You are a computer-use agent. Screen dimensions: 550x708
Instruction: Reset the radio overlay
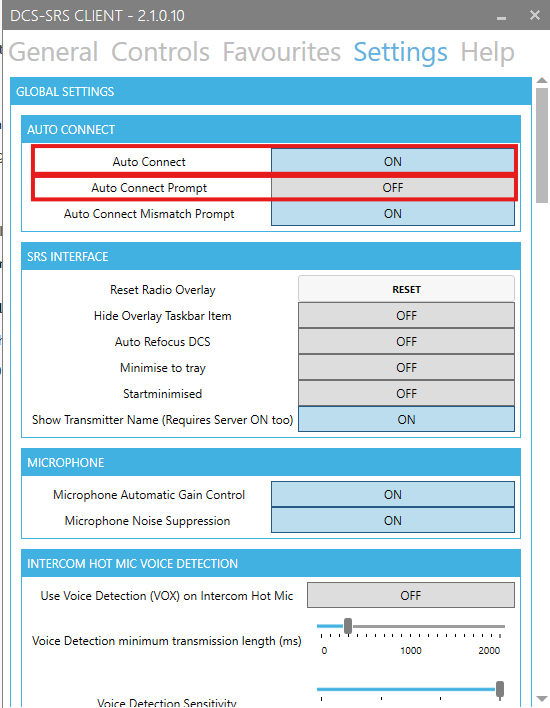tap(406, 289)
